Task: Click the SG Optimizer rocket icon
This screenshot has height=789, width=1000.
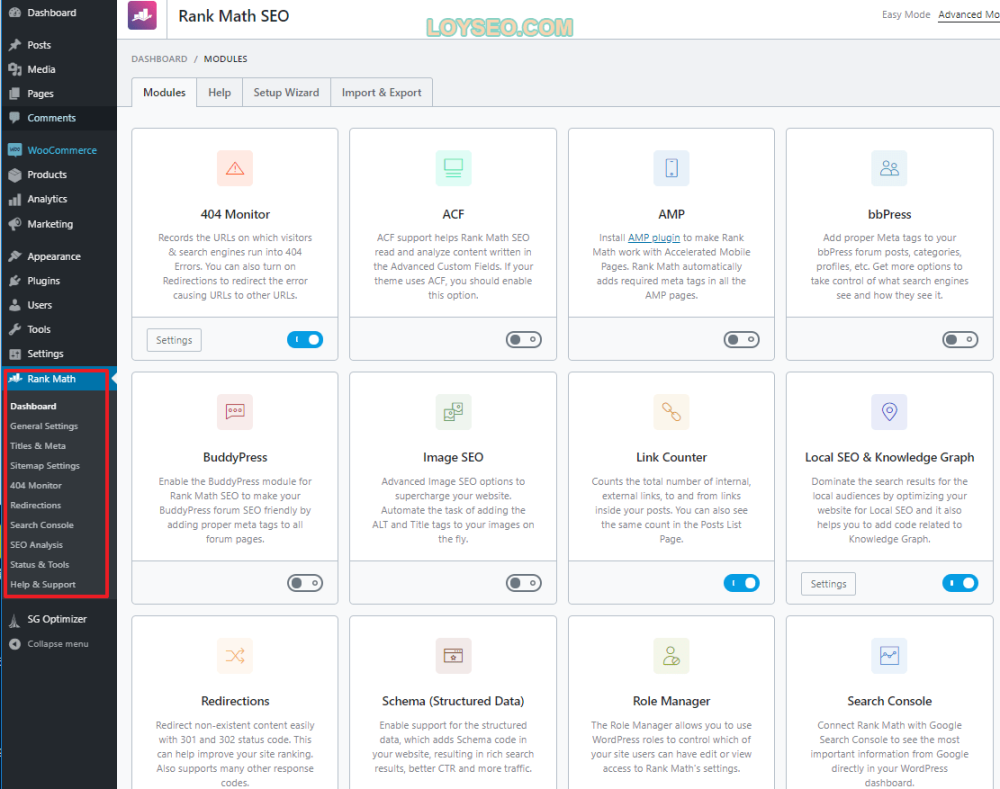Action: 15,620
